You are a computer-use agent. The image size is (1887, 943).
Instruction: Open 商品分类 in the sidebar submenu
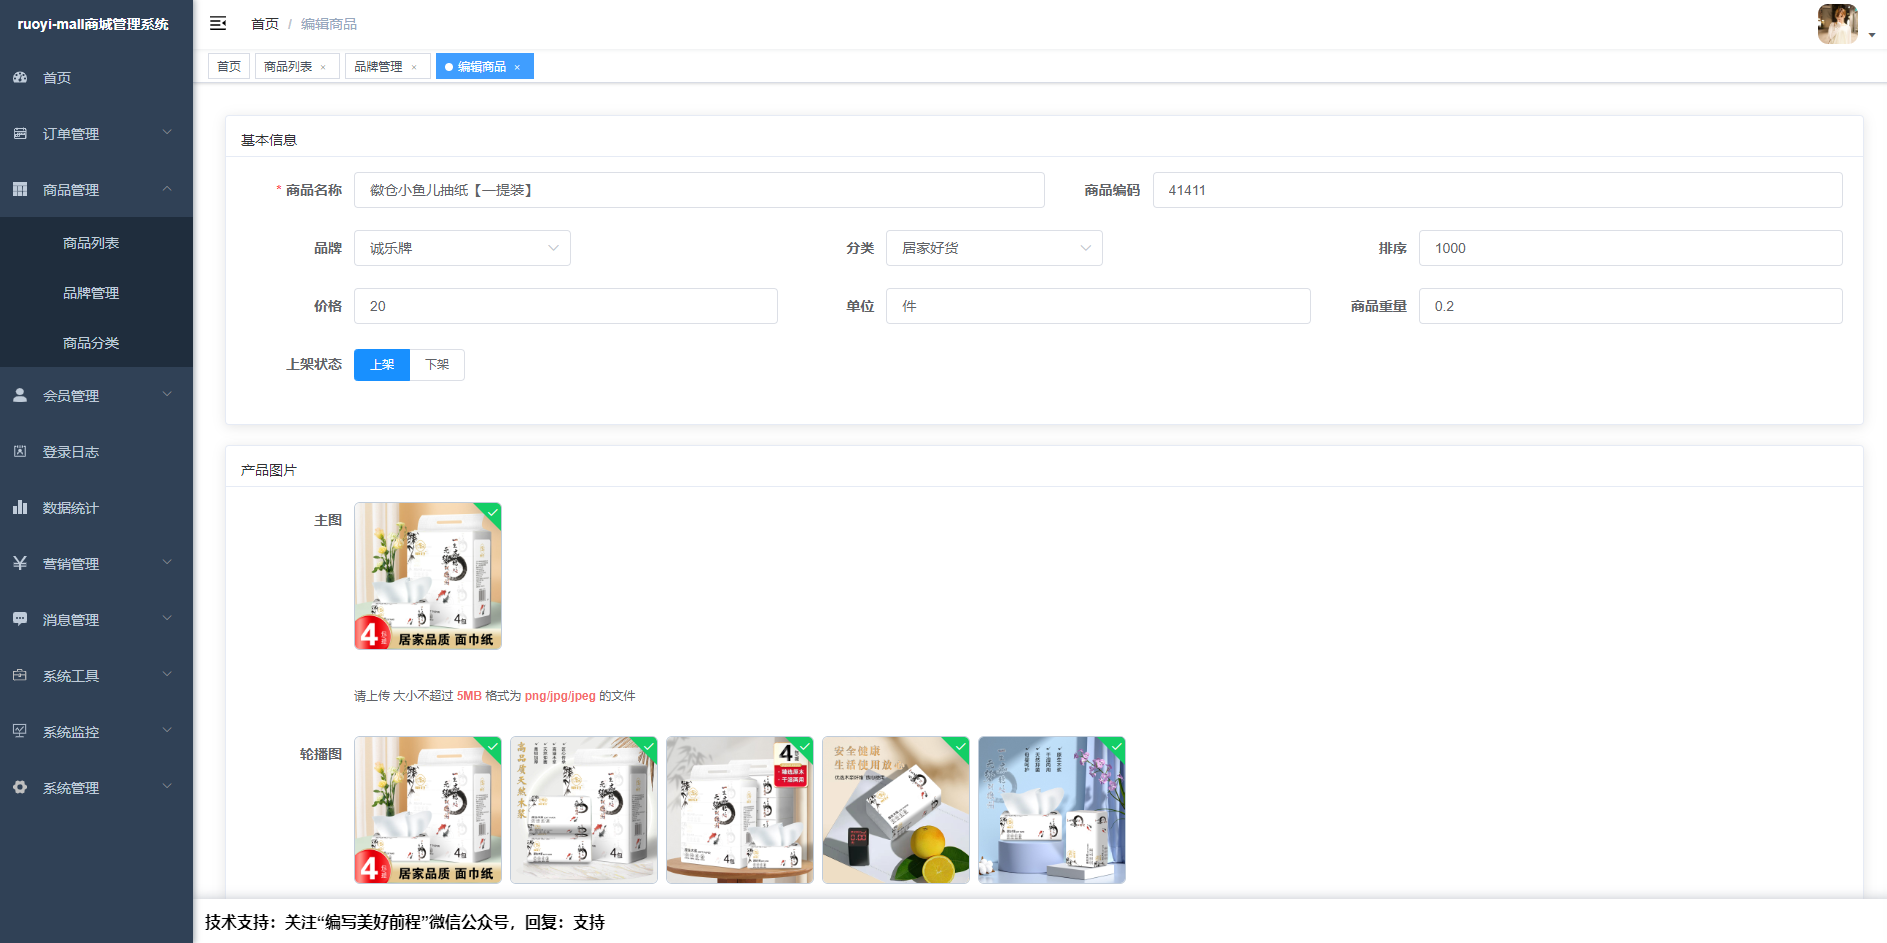point(91,342)
